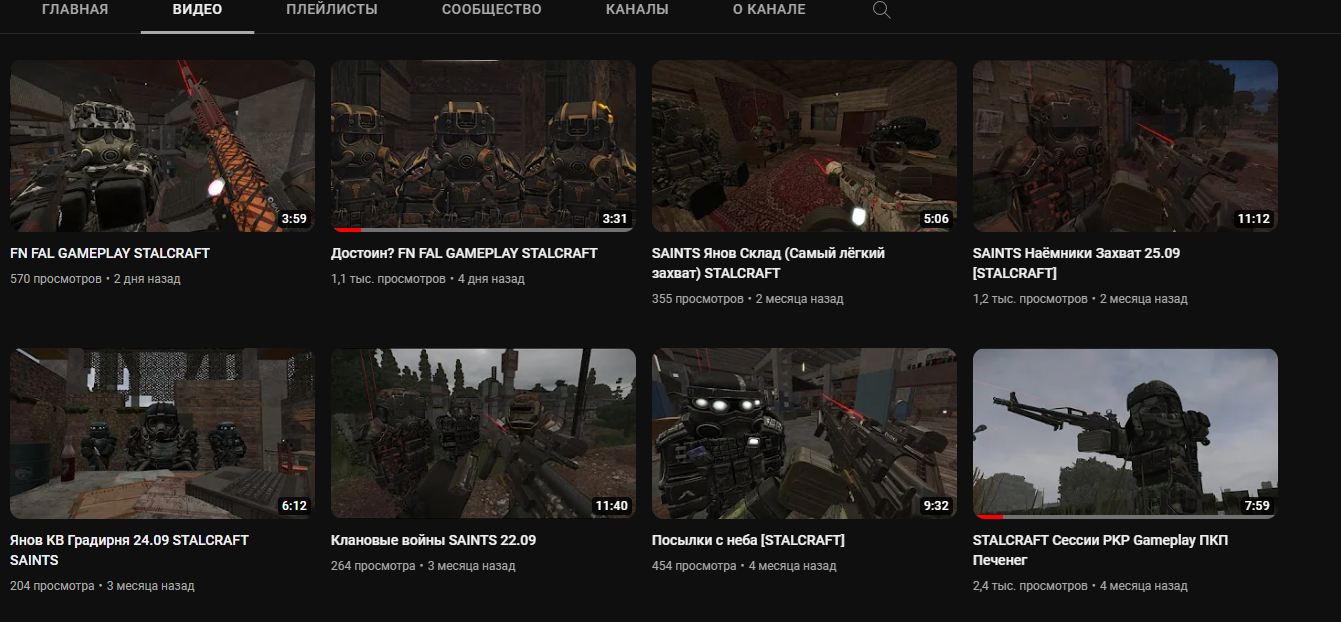1341x622 pixels.
Task: Open the Янов КВ Градирня video thumbnail
Action: click(x=162, y=434)
